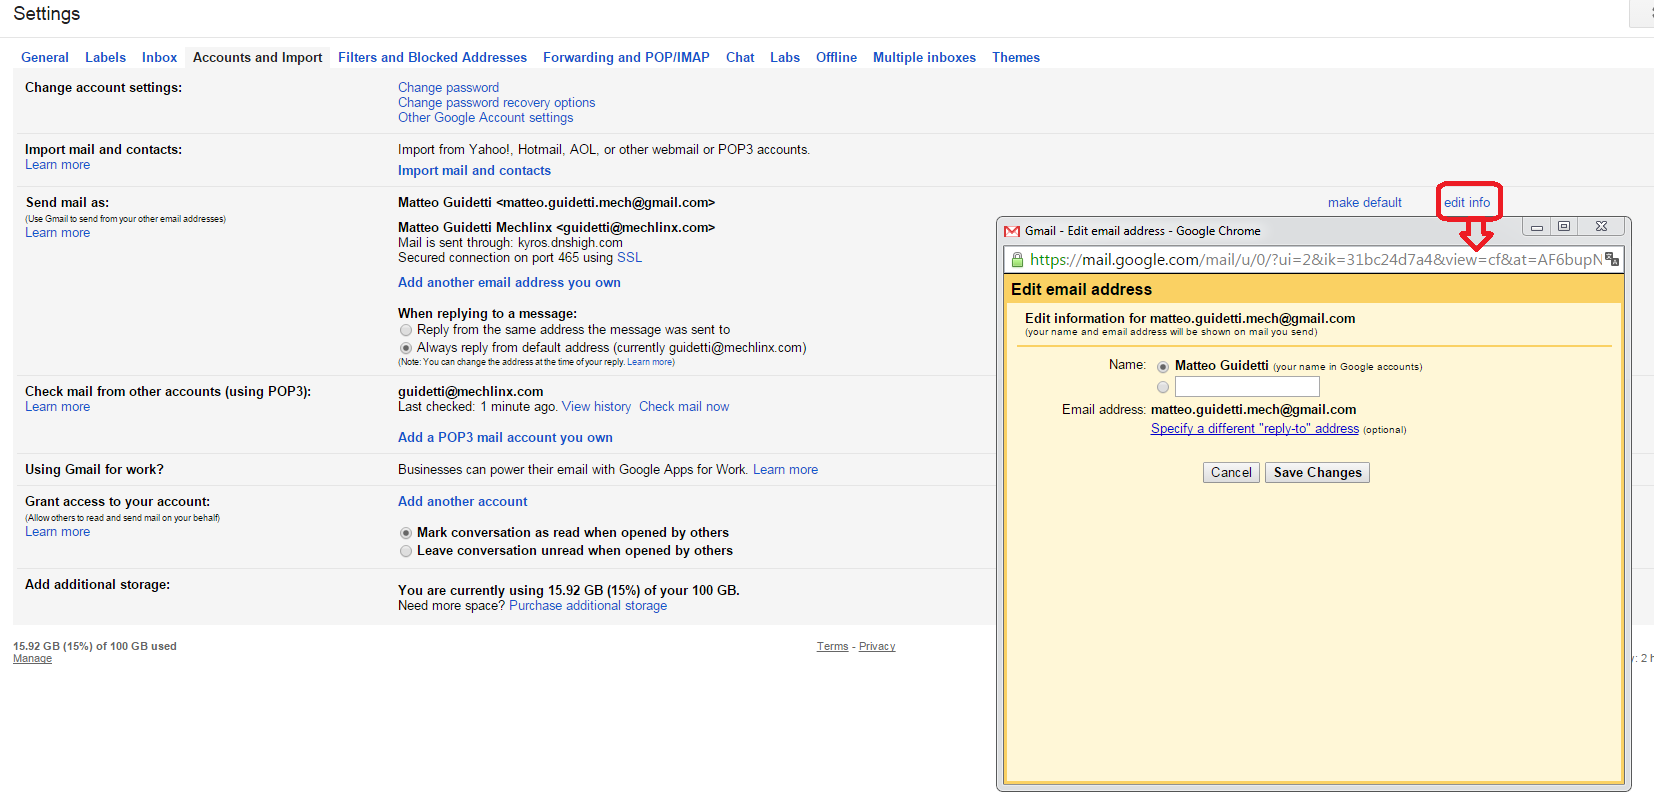Open 'Add another email address you own'
This screenshot has width=1654, height=802.
click(509, 283)
